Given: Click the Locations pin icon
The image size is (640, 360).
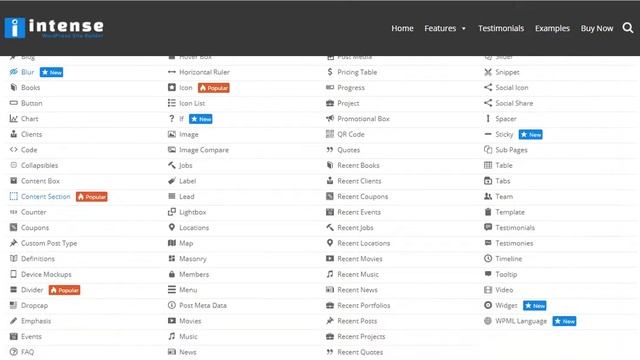Looking at the screenshot, I should (x=172, y=227).
